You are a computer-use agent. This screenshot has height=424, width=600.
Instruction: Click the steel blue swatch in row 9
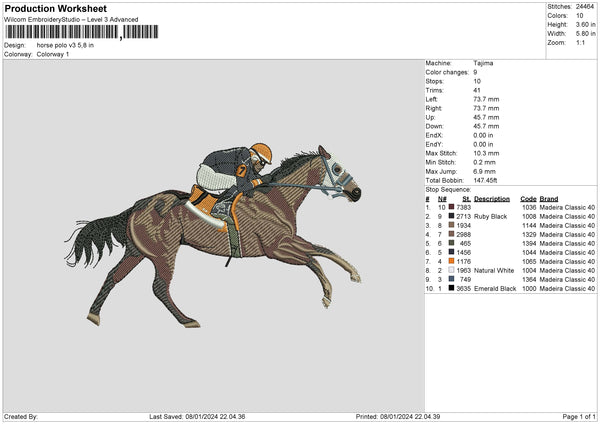pos(452,279)
